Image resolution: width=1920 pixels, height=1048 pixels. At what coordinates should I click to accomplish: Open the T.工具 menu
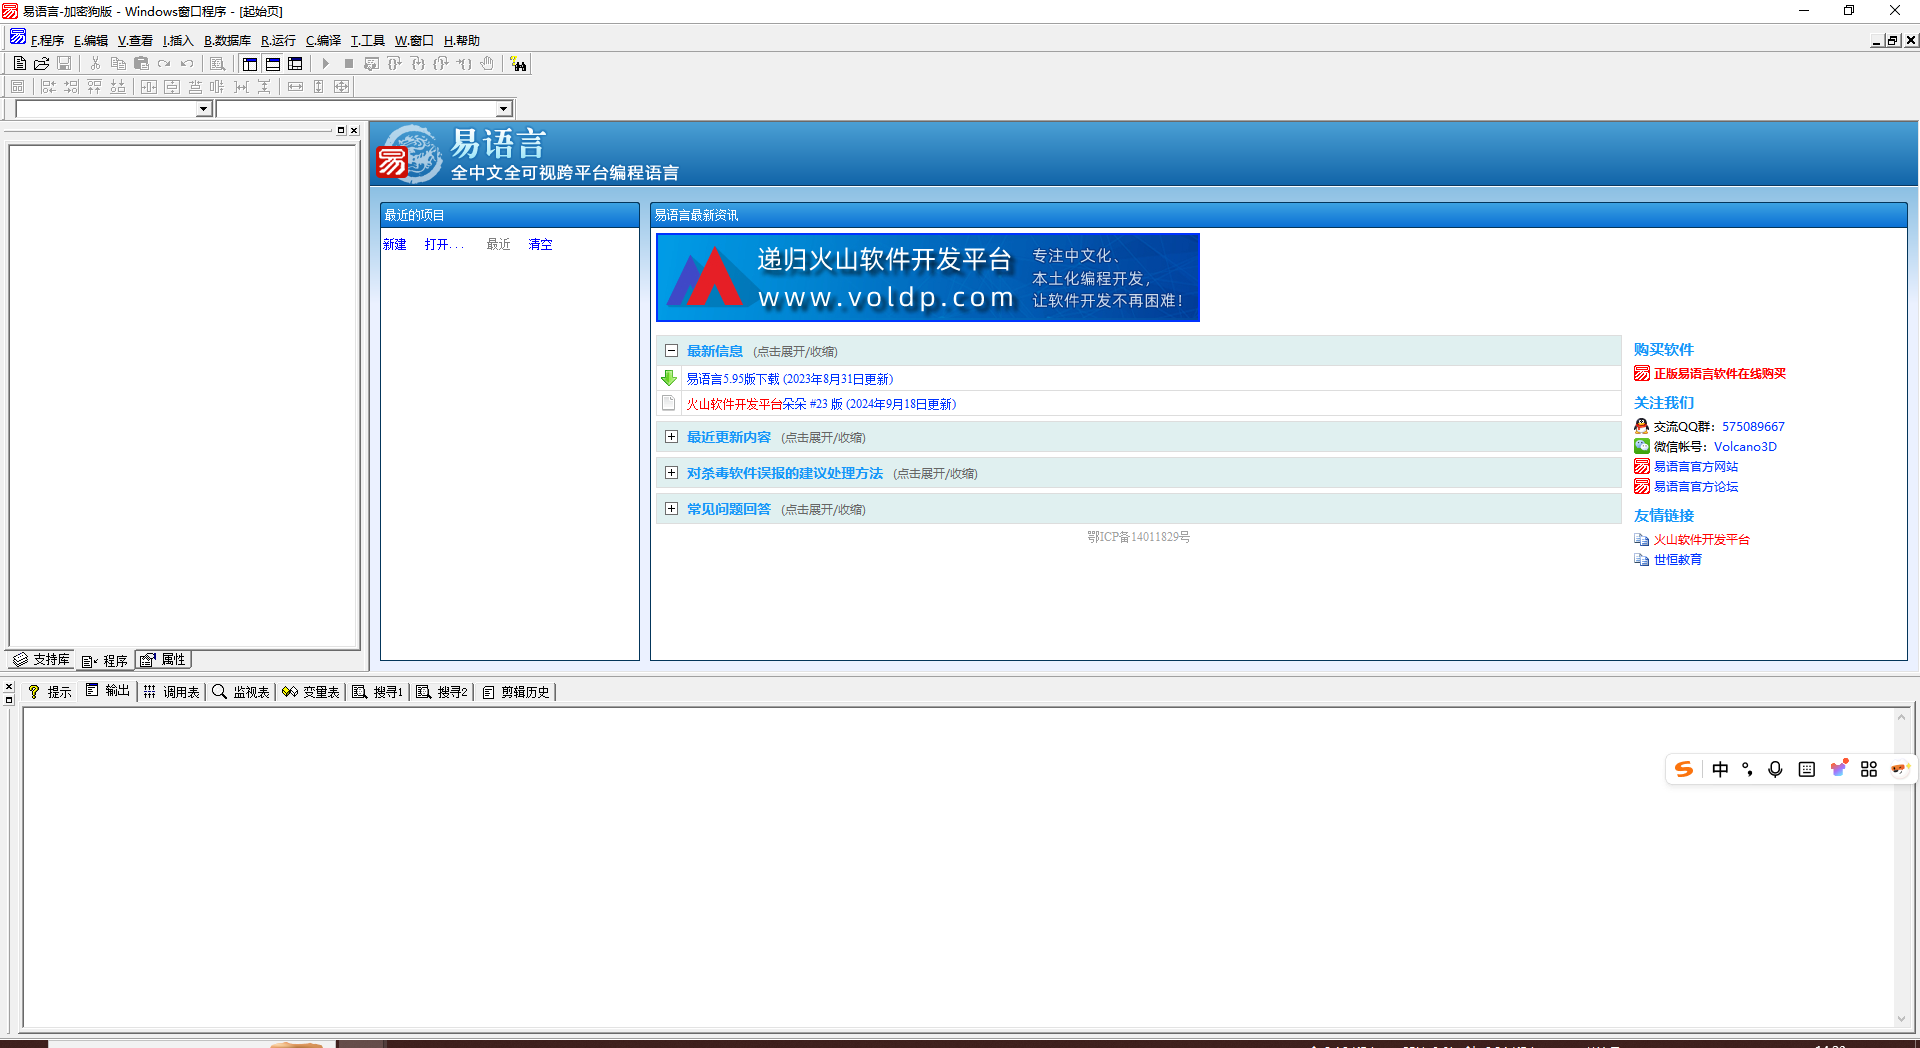(367, 41)
